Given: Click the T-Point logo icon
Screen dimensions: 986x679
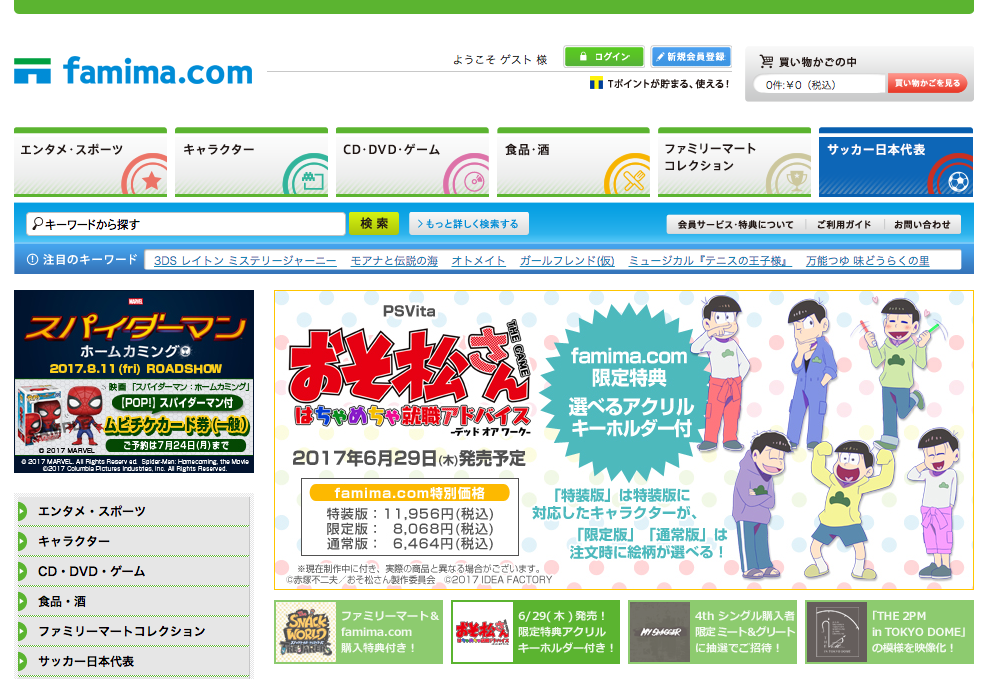Looking at the screenshot, I should pos(595,84).
